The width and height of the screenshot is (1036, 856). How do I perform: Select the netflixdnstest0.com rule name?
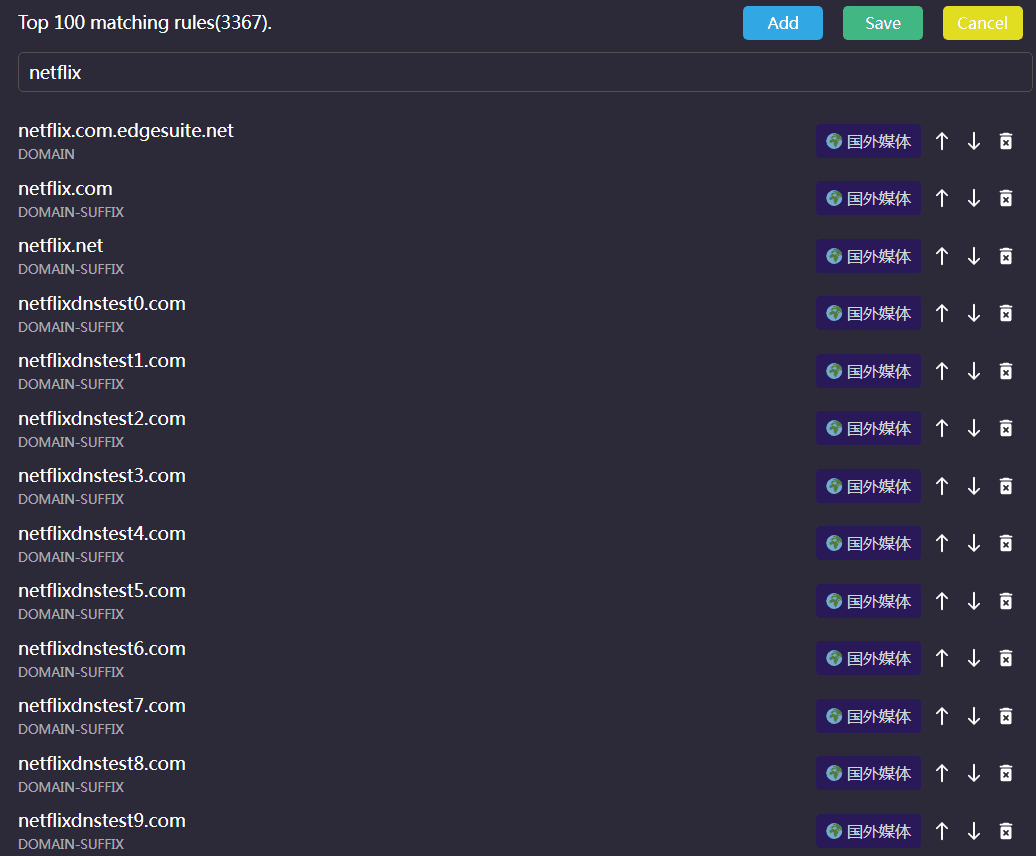click(102, 304)
